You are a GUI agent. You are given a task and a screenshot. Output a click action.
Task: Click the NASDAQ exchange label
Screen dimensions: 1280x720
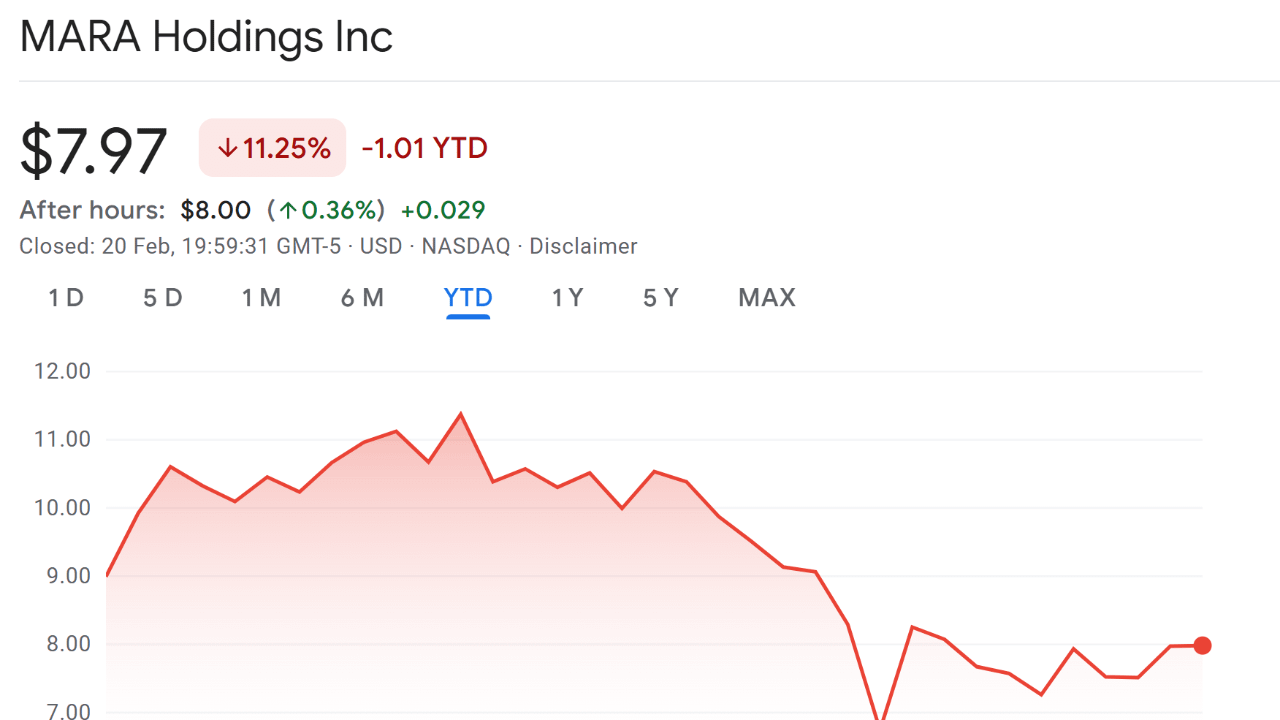pos(465,246)
